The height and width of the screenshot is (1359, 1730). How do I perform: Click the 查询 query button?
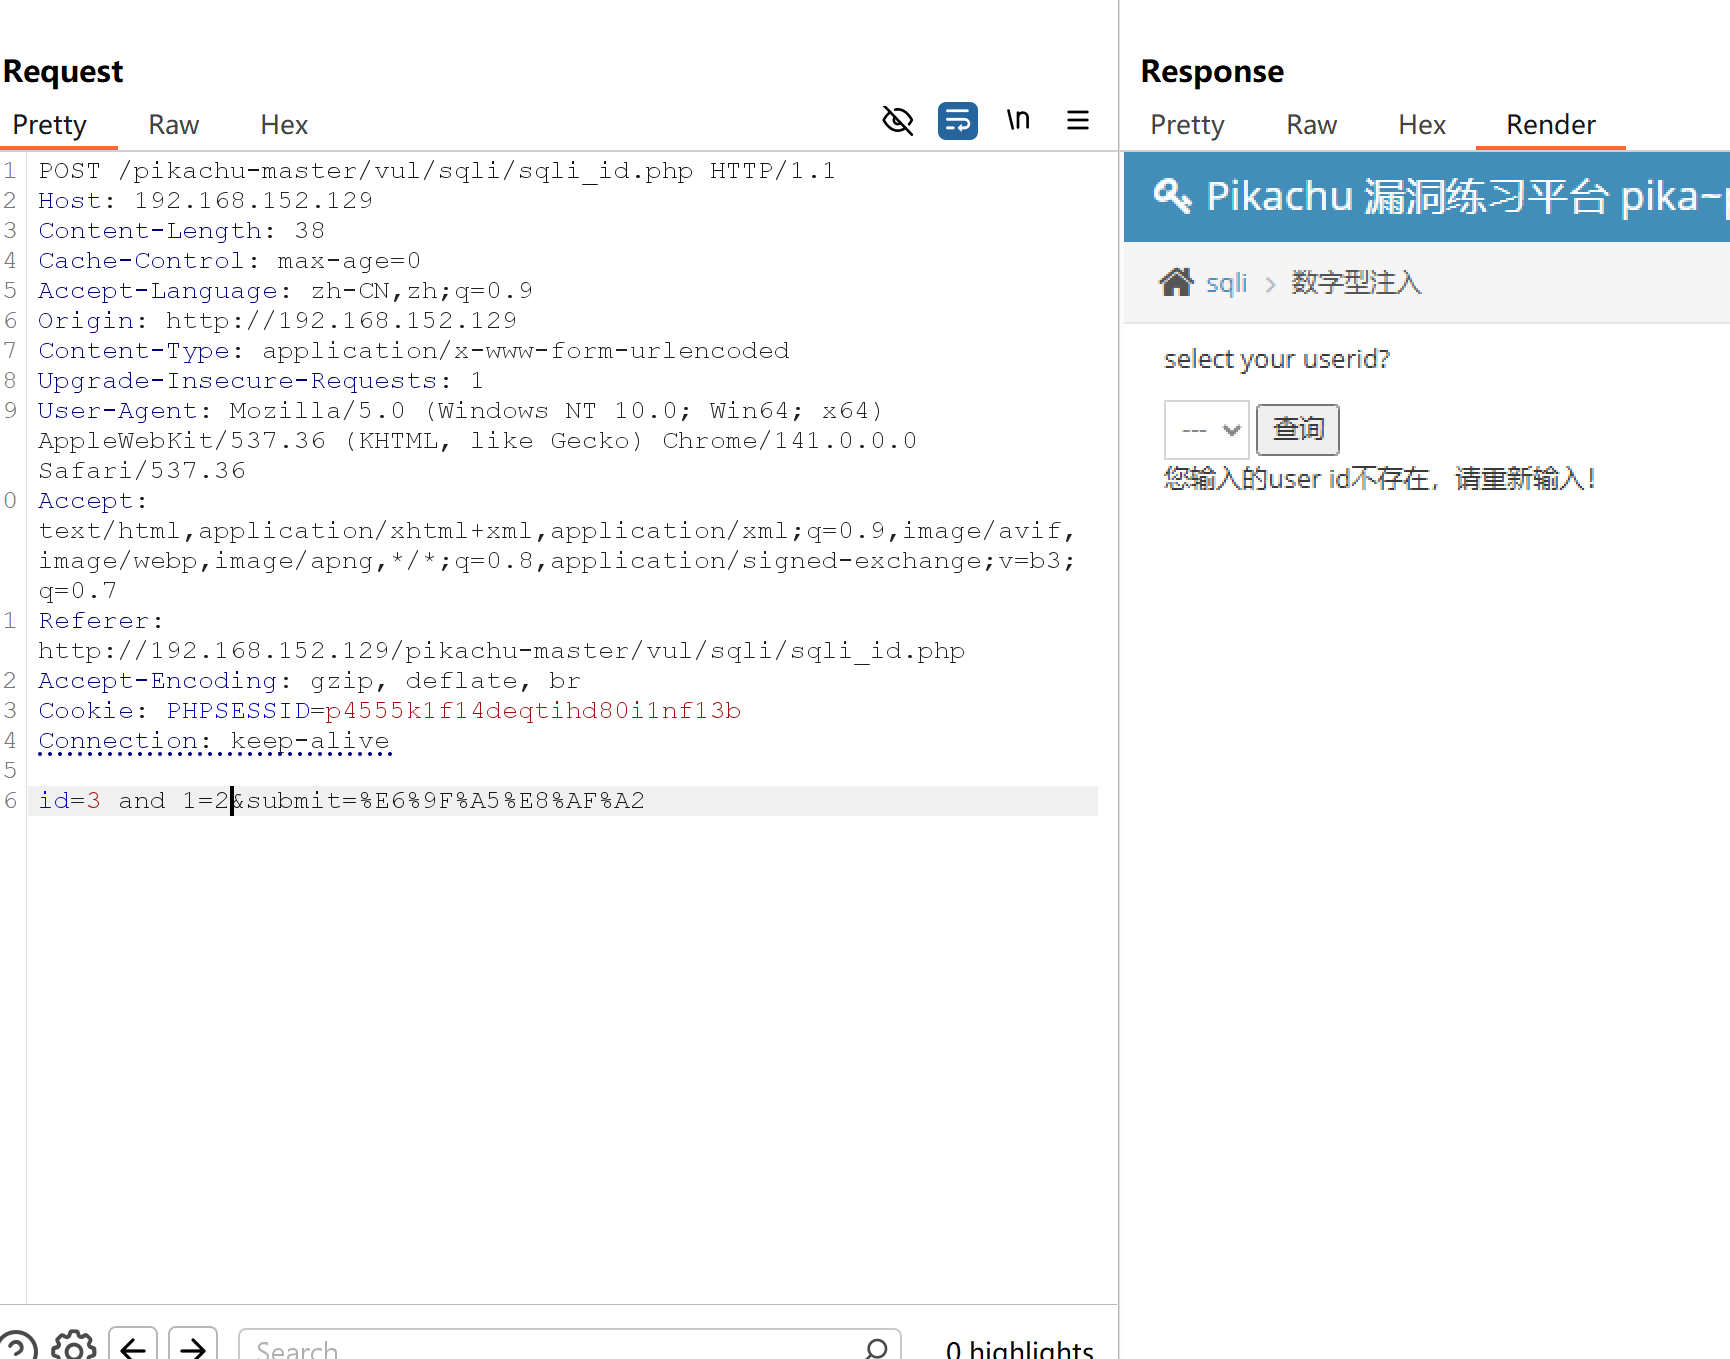point(1298,429)
